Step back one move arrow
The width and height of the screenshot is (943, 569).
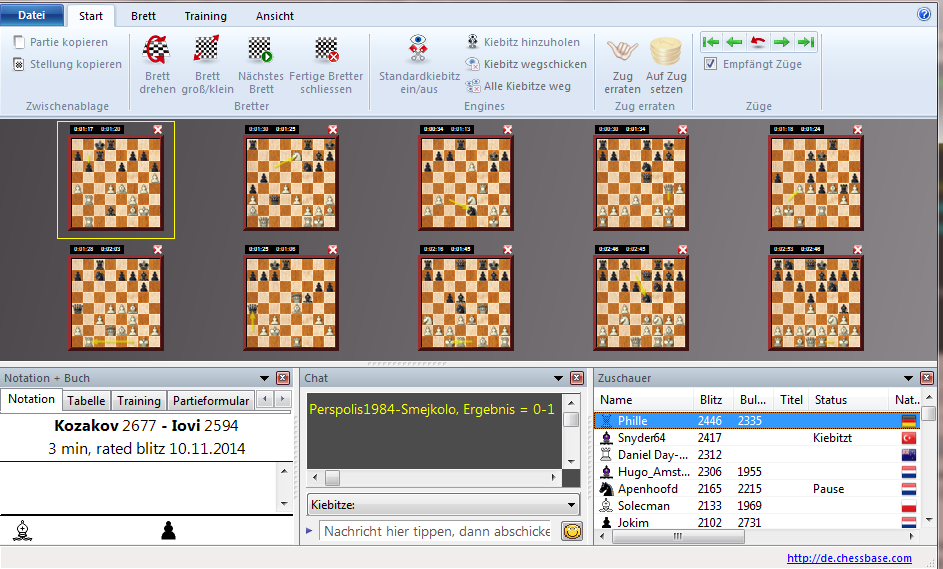click(x=734, y=42)
